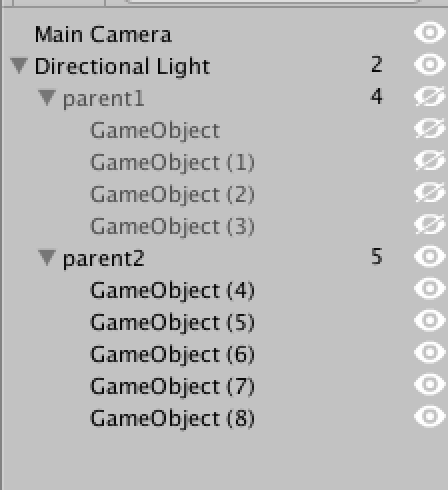The height and width of the screenshot is (490, 448).
Task: Hide Directional Light using its eye icon
Action: [x=430, y=64]
